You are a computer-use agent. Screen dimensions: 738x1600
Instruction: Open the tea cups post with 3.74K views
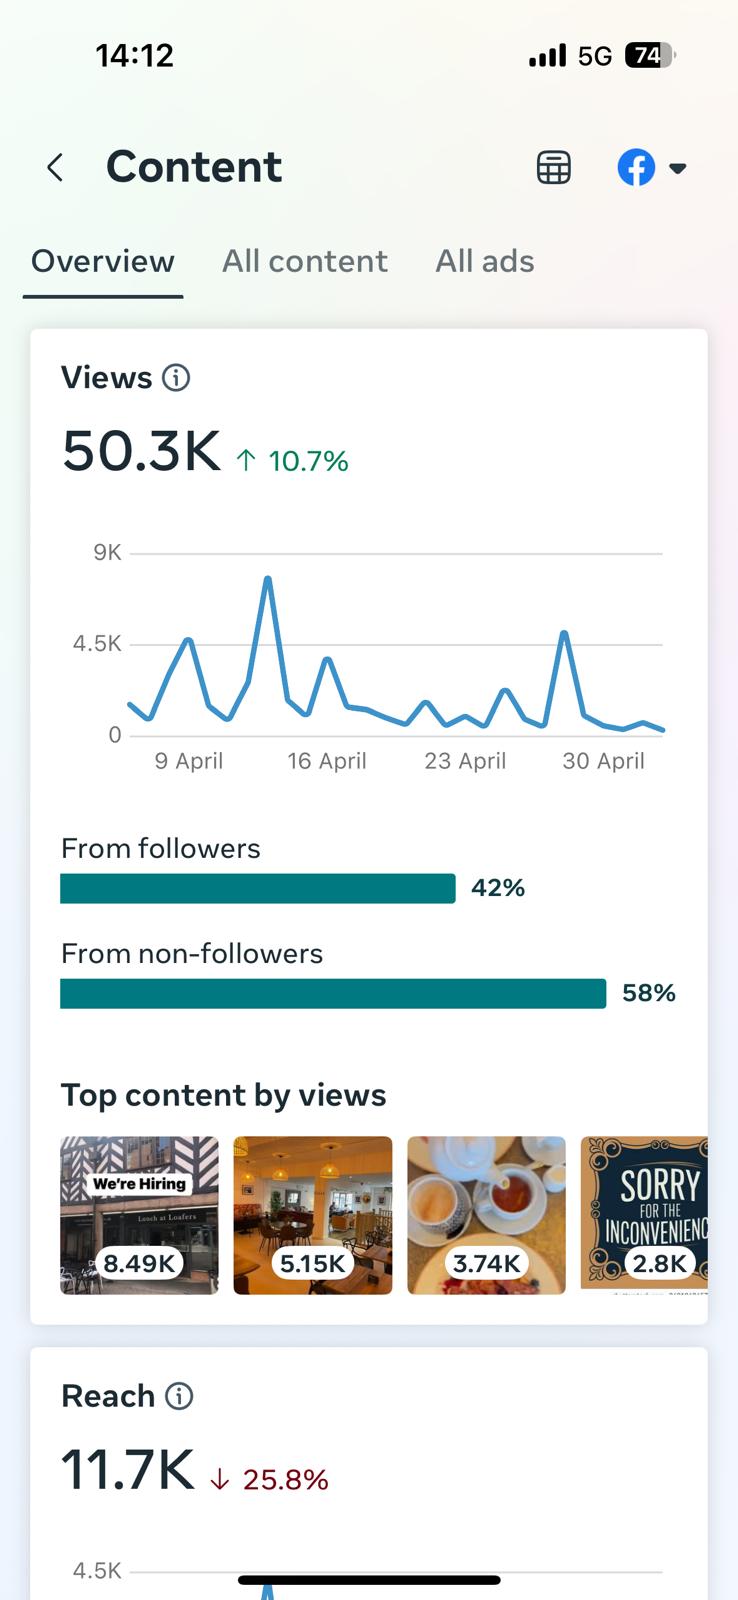486,1215
